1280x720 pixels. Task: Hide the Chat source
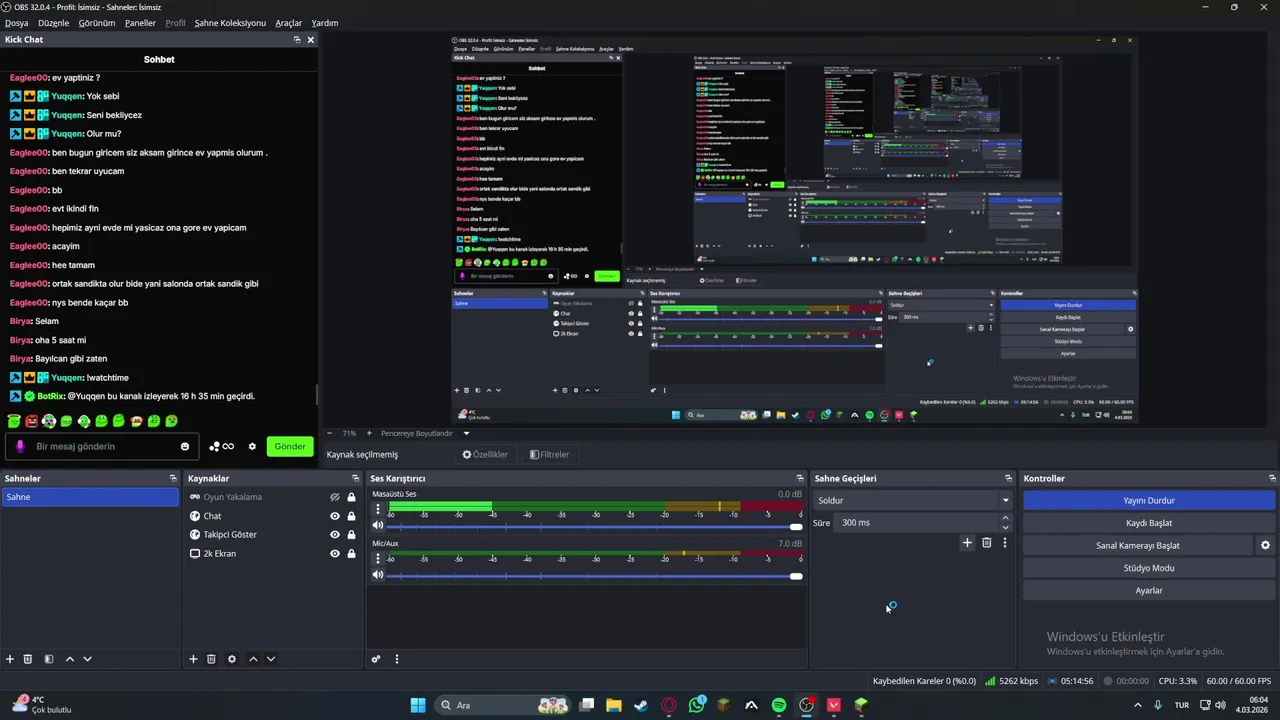[335, 516]
